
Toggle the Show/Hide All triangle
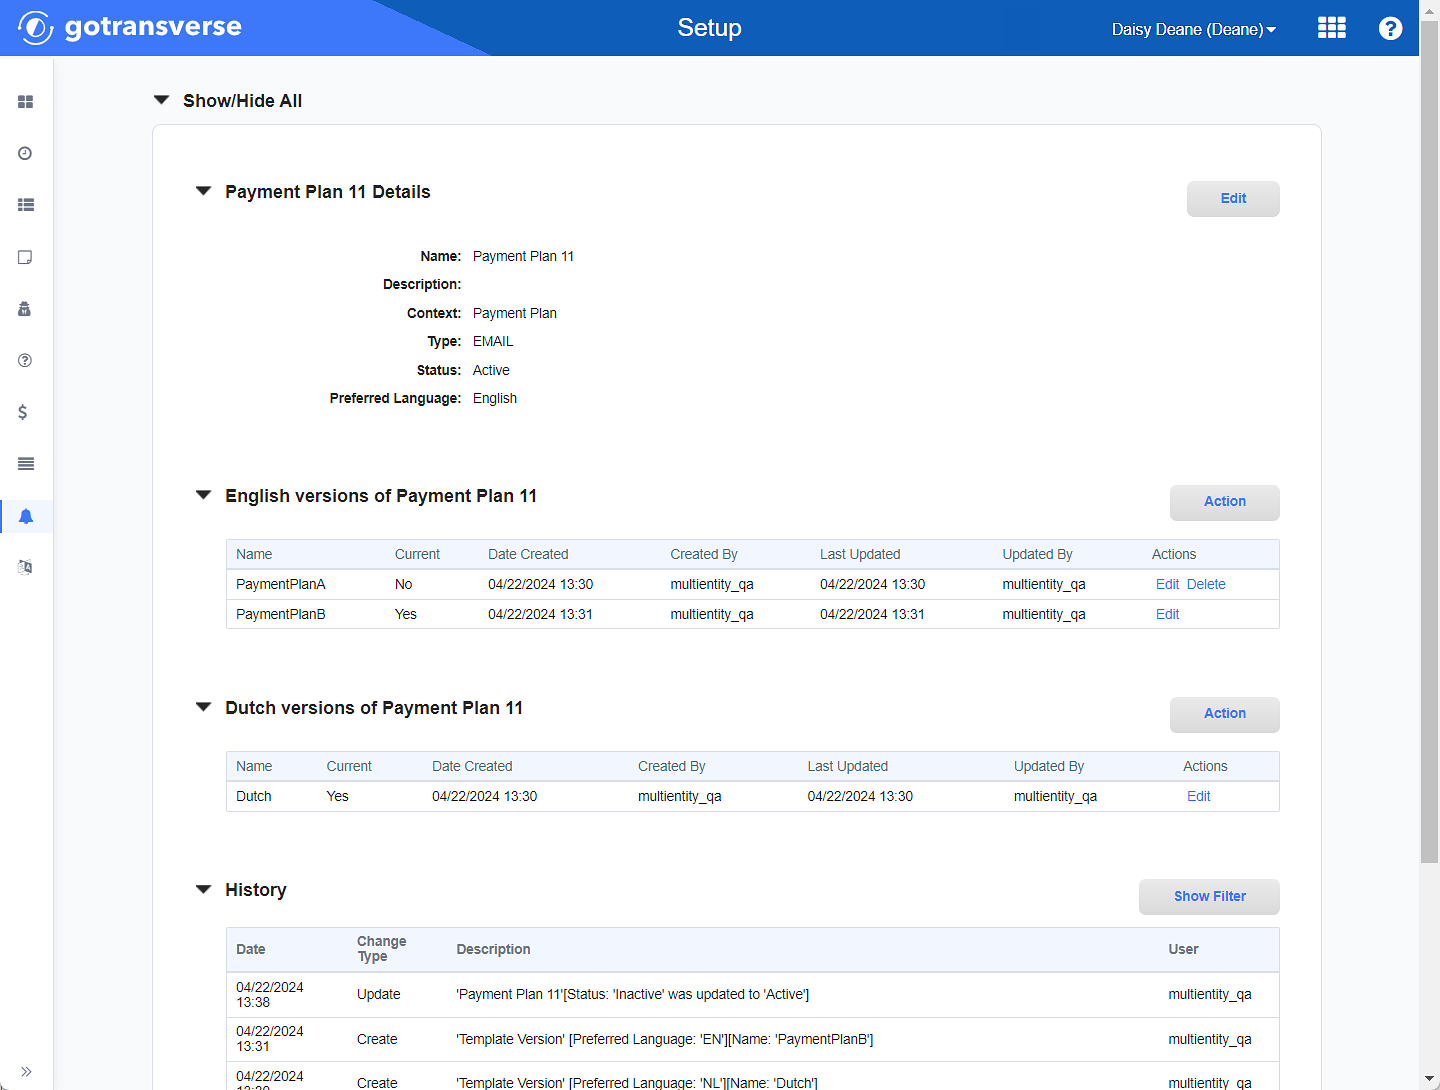coord(161,100)
